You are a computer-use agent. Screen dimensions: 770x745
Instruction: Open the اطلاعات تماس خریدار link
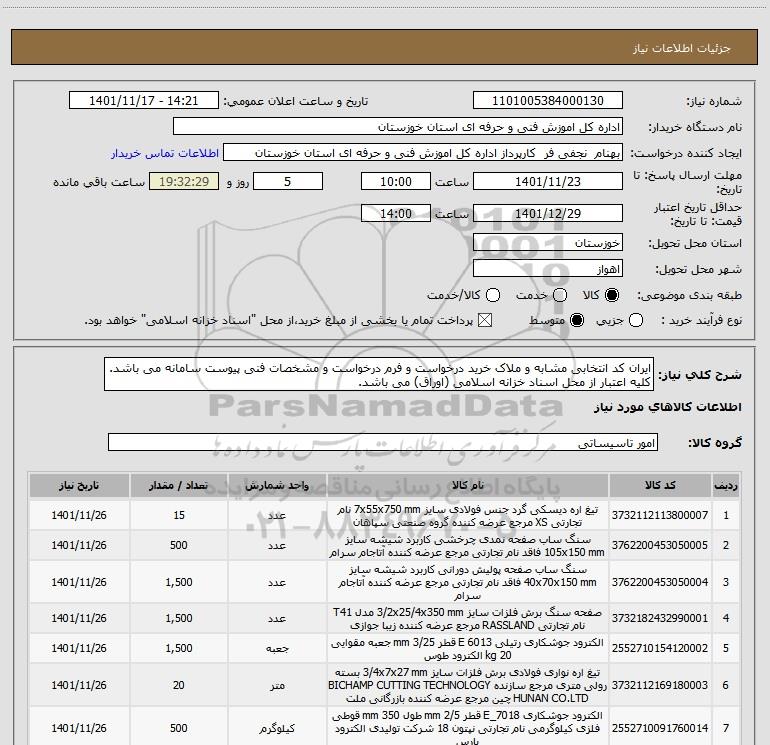[x=165, y=153]
